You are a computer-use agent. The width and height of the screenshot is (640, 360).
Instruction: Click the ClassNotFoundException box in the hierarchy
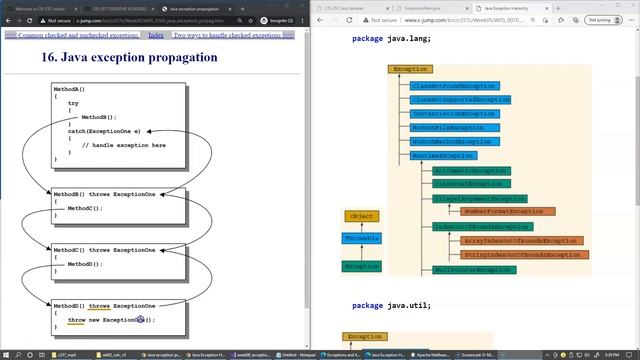point(455,86)
